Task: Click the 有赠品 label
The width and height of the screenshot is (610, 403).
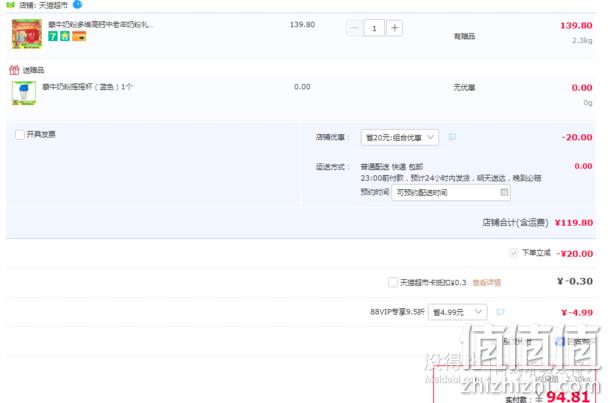Action: 464,36
